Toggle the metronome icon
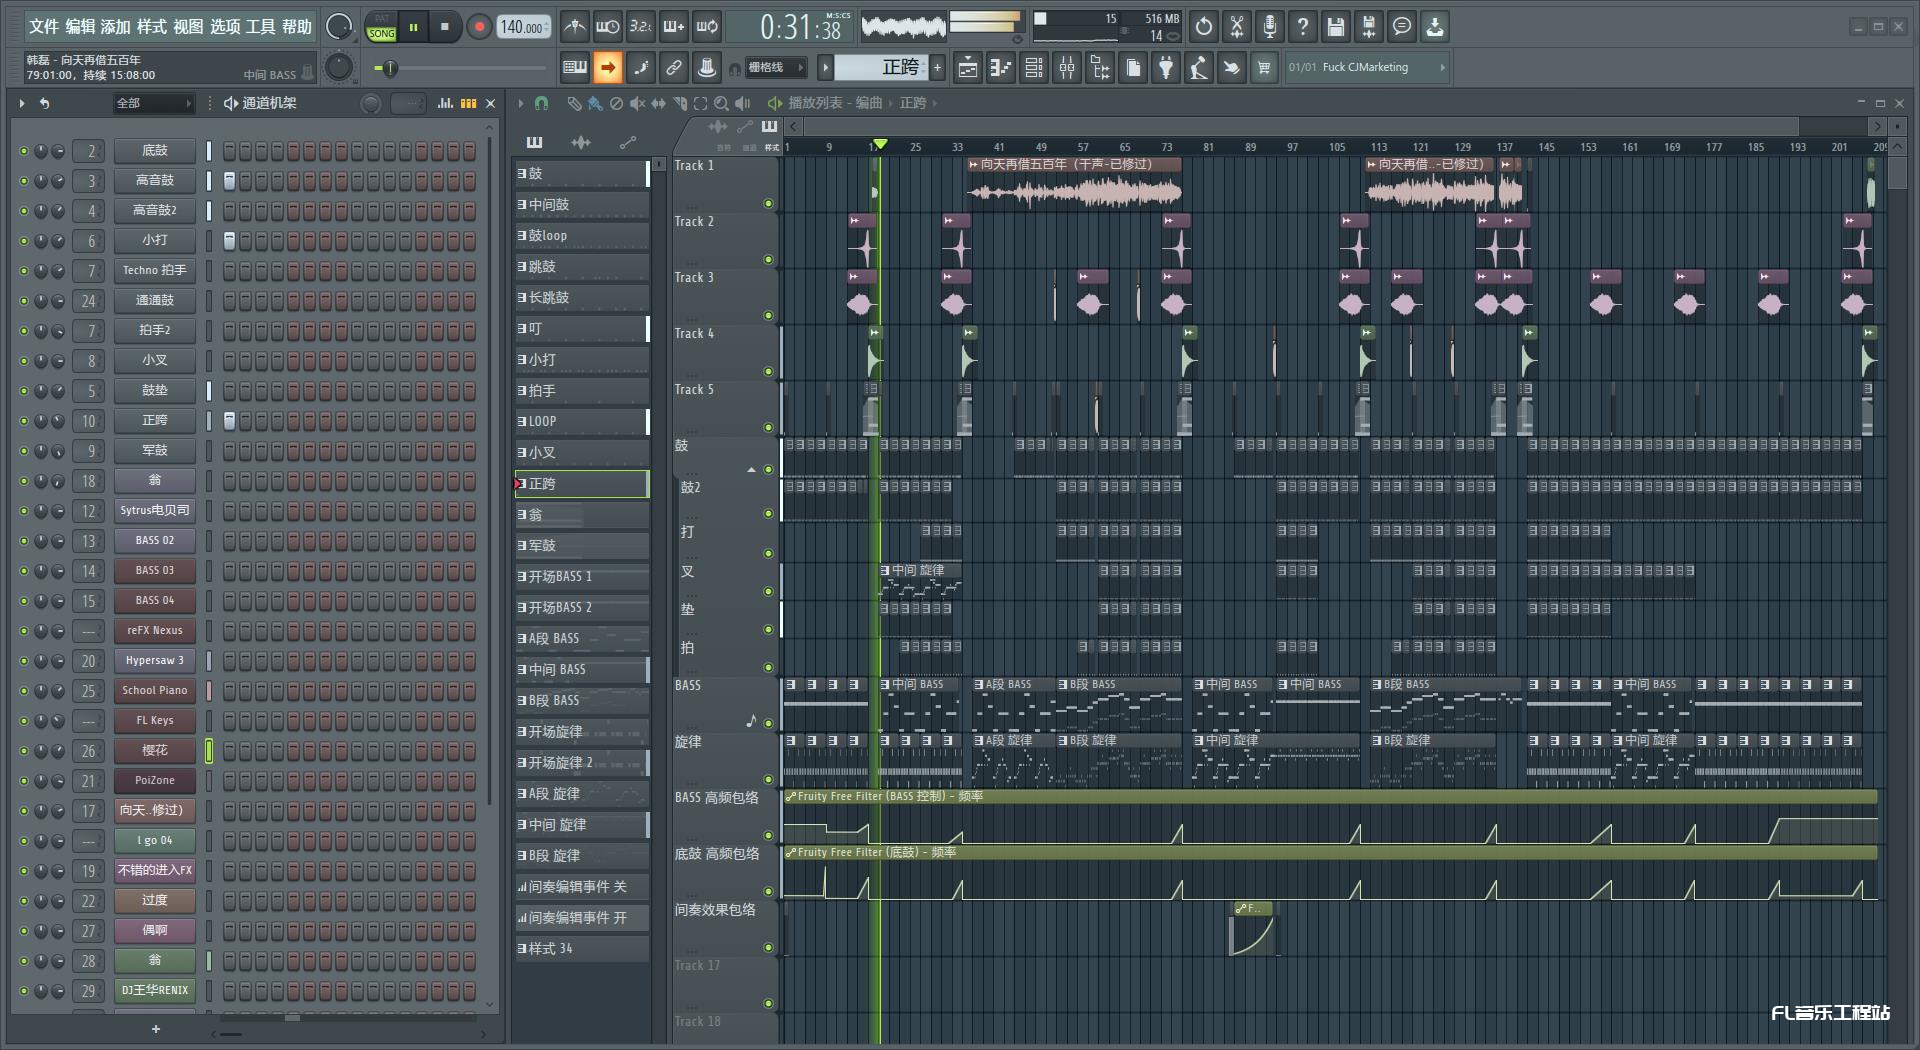Viewport: 1920px width, 1050px height. [x=574, y=27]
